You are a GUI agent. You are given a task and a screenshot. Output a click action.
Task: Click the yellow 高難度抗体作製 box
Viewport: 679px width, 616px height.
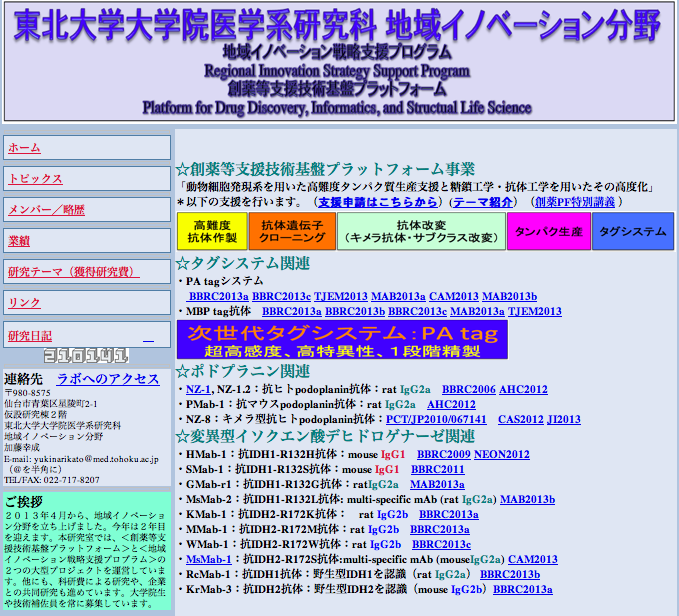tap(212, 231)
